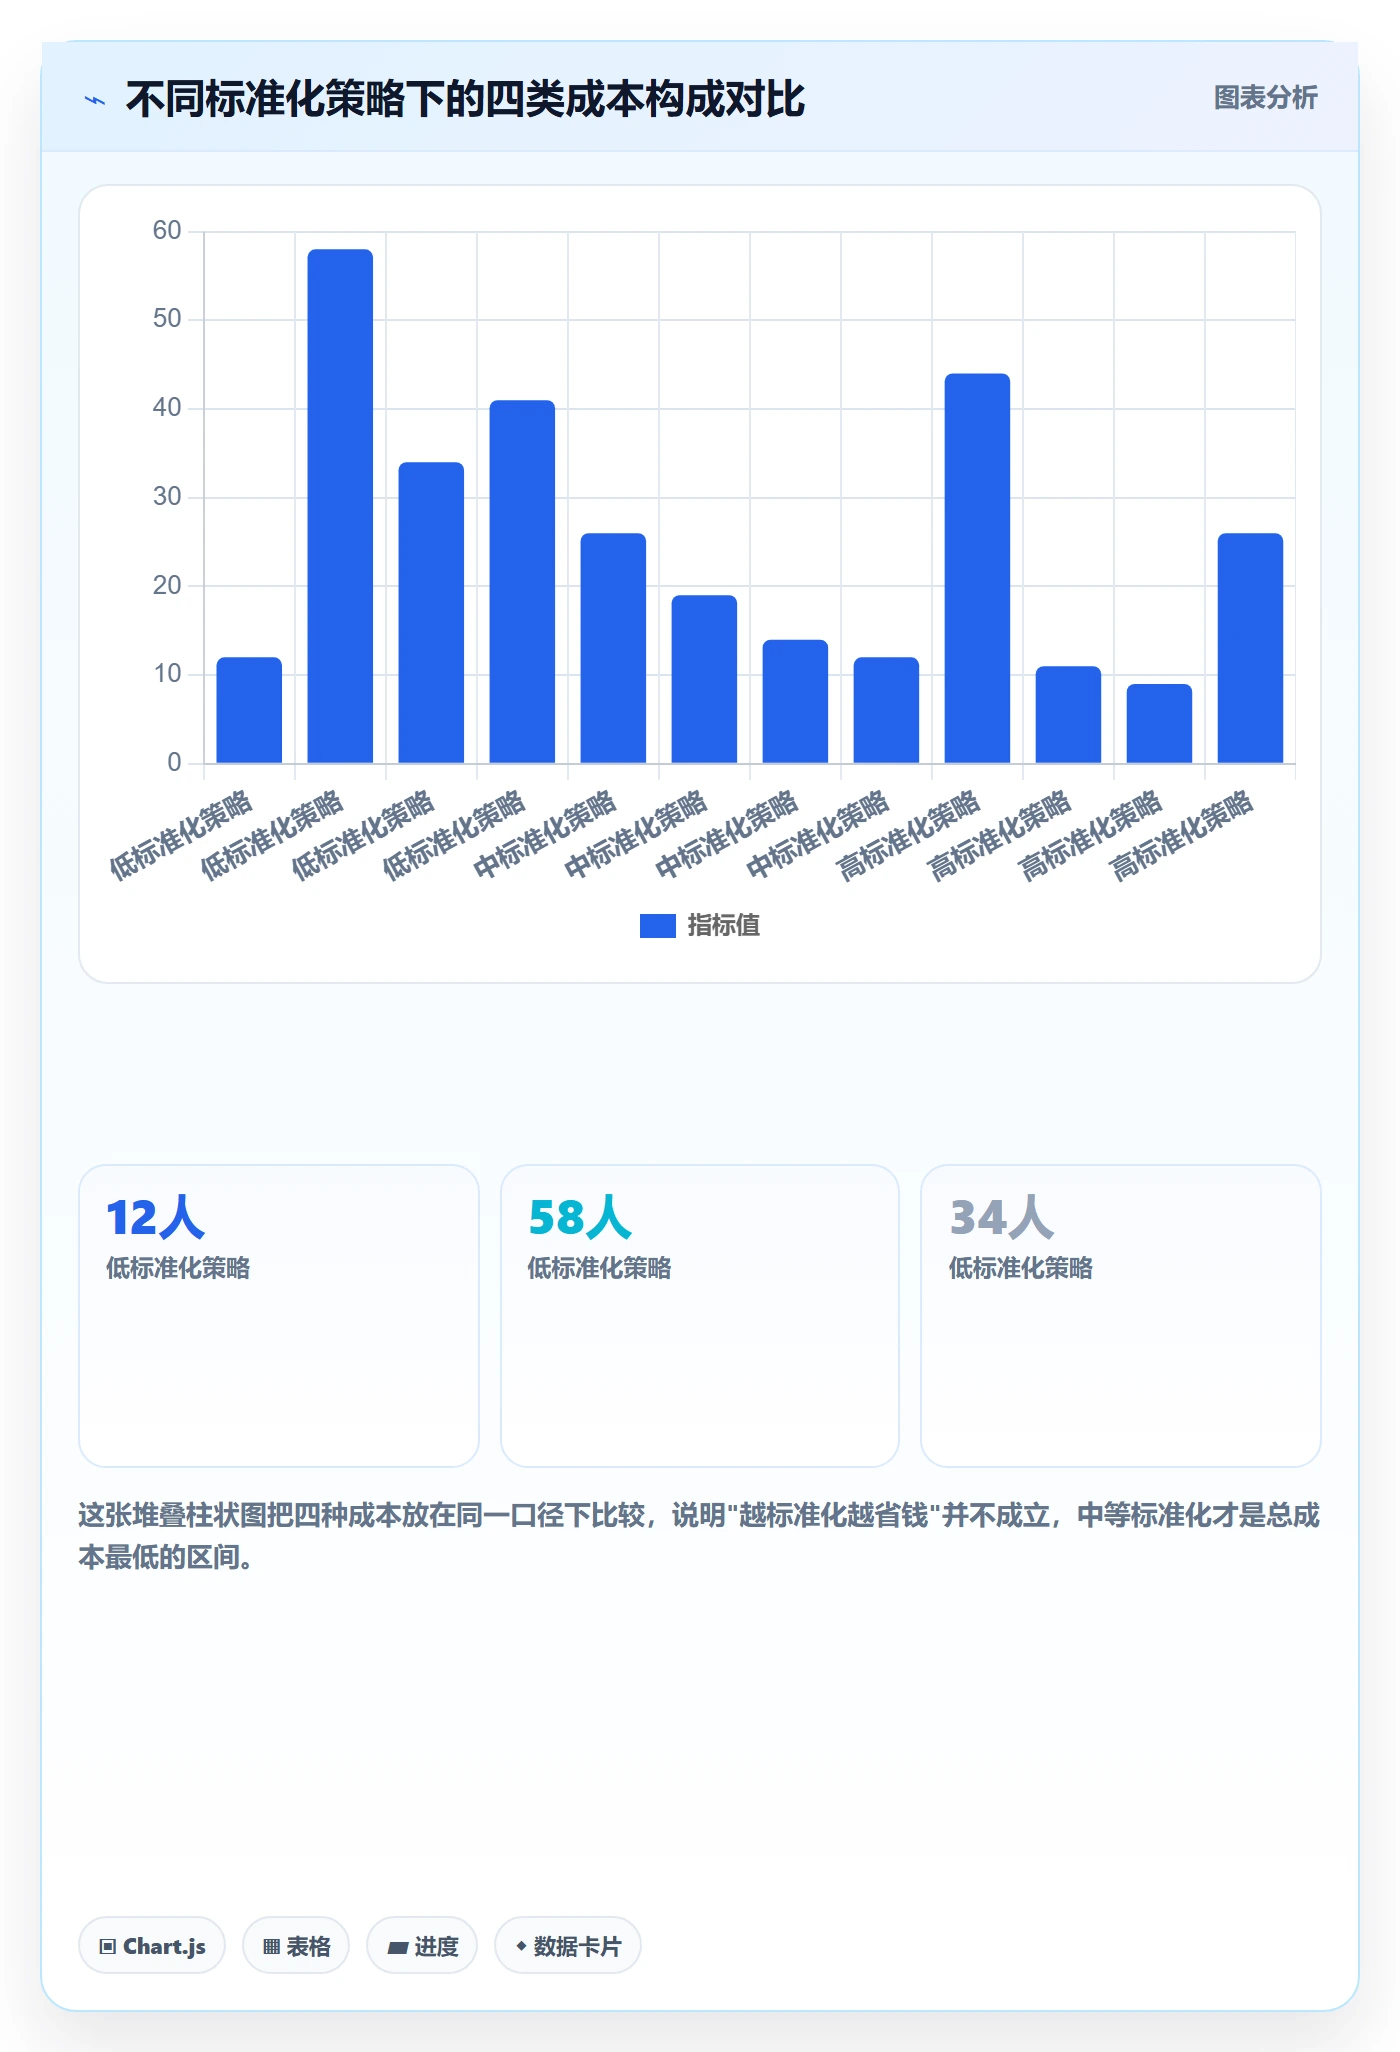Click the last 高标准化策略 x-axis label
Image resolution: width=1400 pixels, height=2052 pixels.
click(x=1182, y=836)
